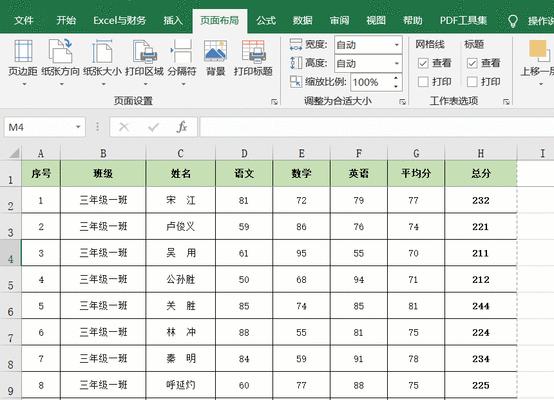Select cell containing 呼延灼
Image resolution: width=554 pixels, height=400 pixels.
pyautogui.click(x=181, y=385)
